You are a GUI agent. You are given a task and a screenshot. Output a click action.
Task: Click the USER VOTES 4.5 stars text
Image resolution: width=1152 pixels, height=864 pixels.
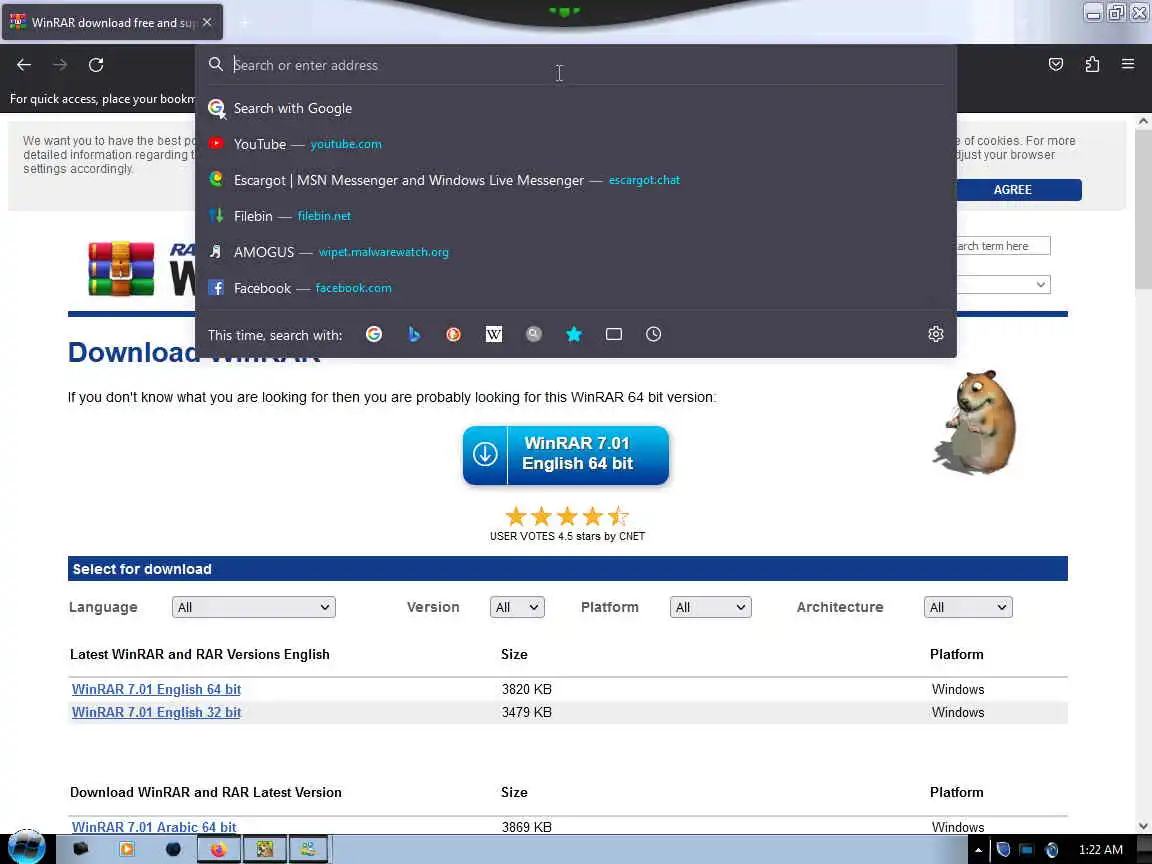(x=567, y=536)
